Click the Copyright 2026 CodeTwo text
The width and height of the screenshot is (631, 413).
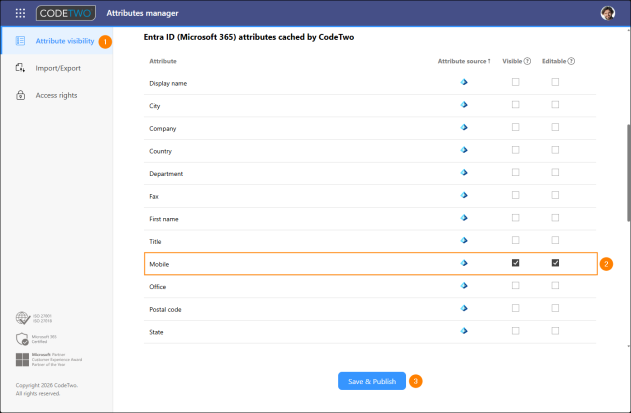[47, 385]
